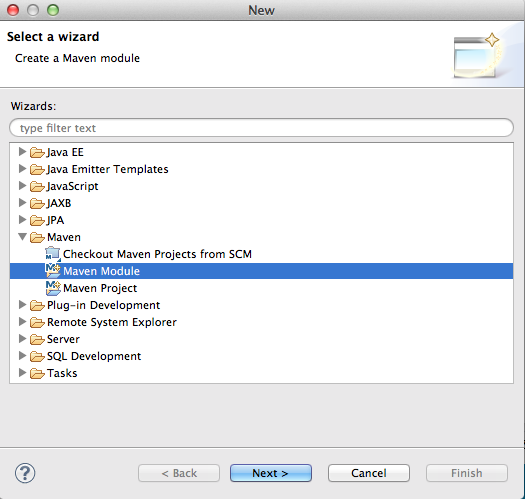Select Checkout Maven Projects from SCM

click(x=157, y=254)
